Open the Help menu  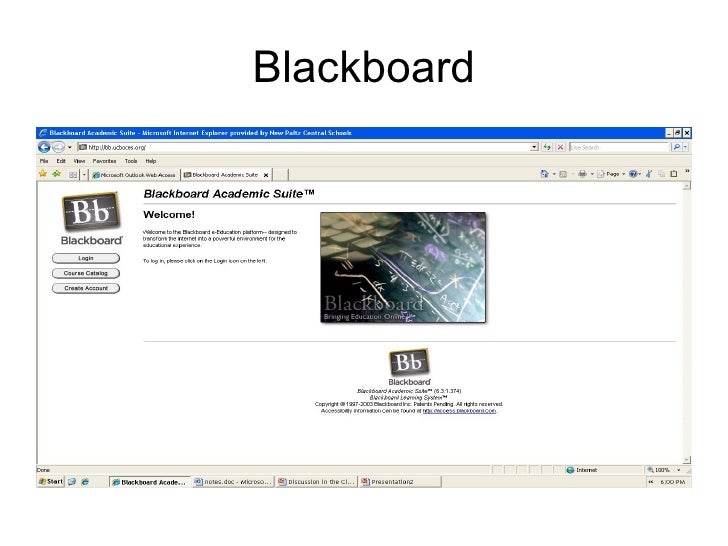tap(151, 161)
